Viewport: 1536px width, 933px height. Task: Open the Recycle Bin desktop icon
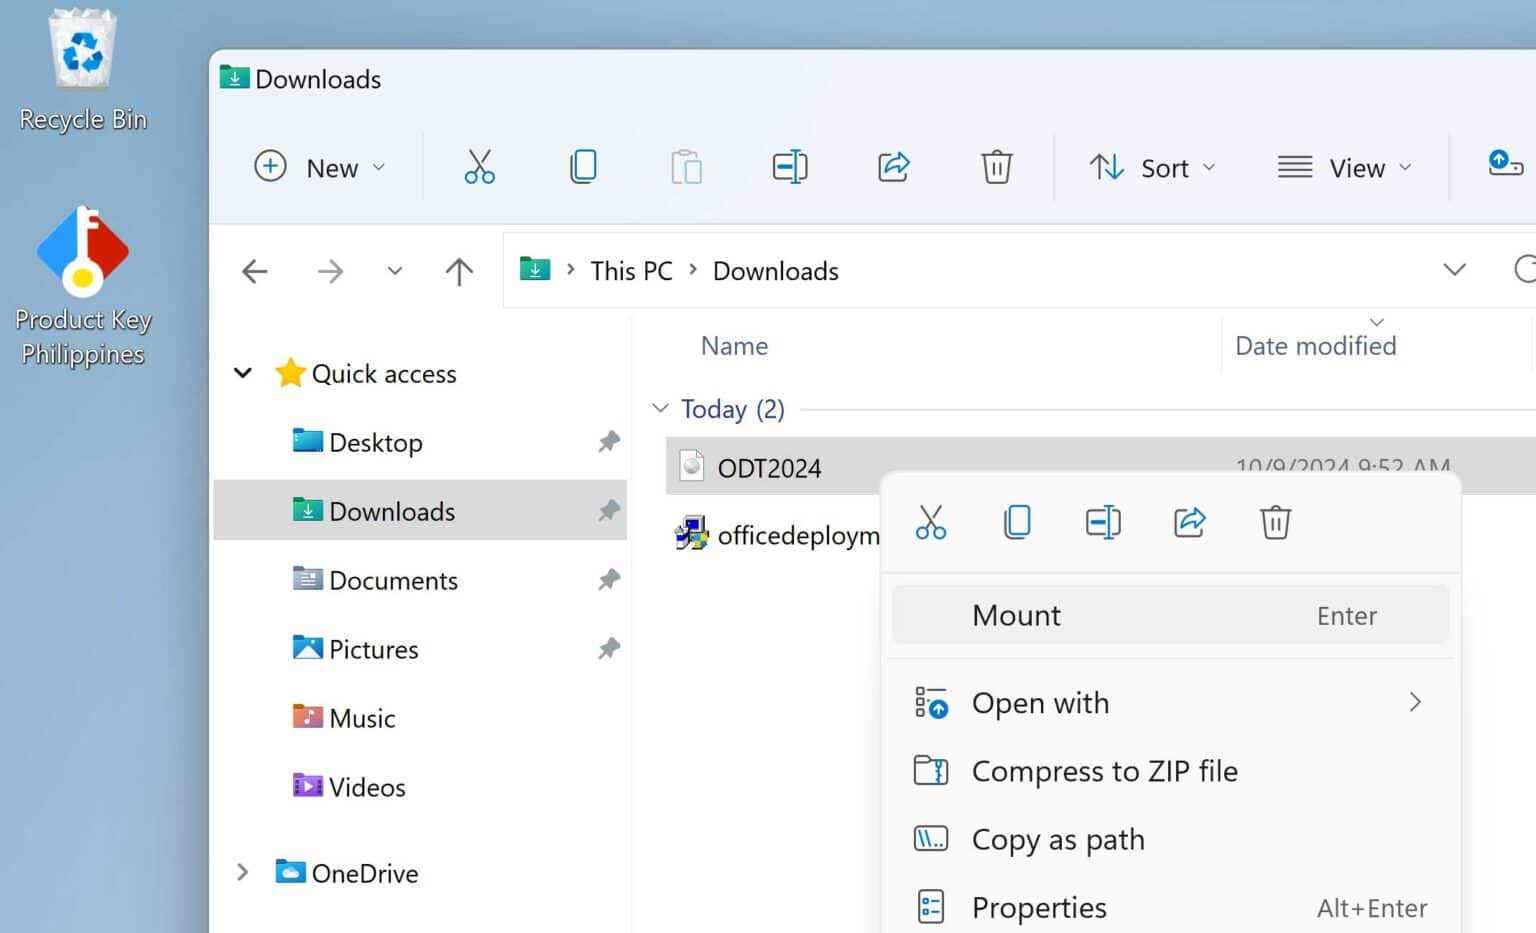pyautogui.click(x=83, y=70)
